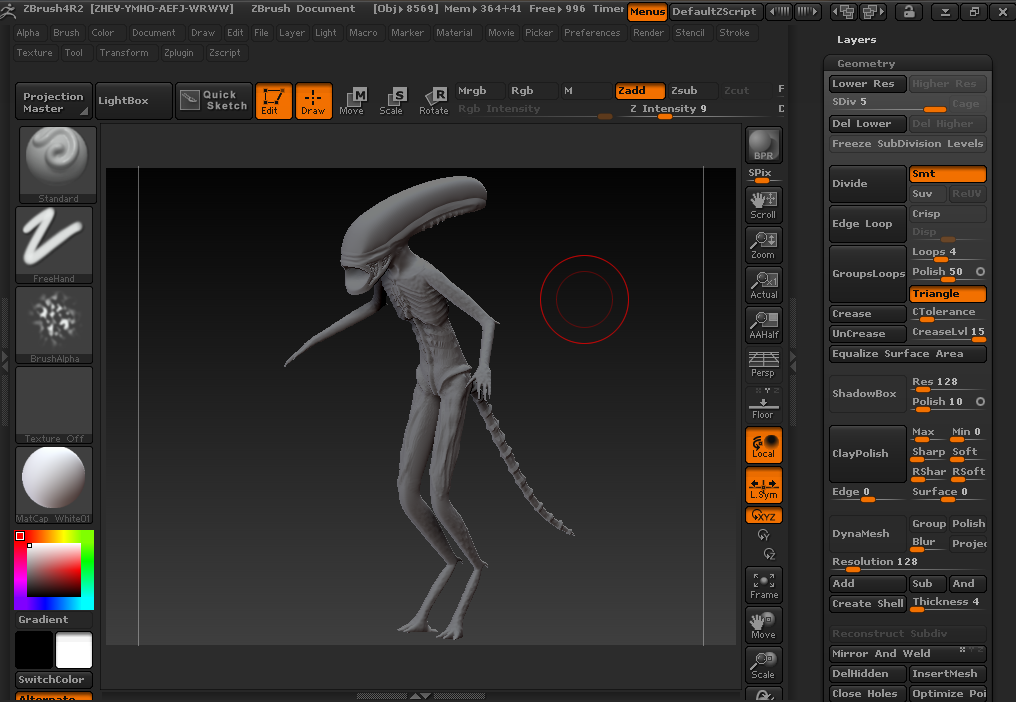Select the Zoom canvas tool

click(x=763, y=245)
